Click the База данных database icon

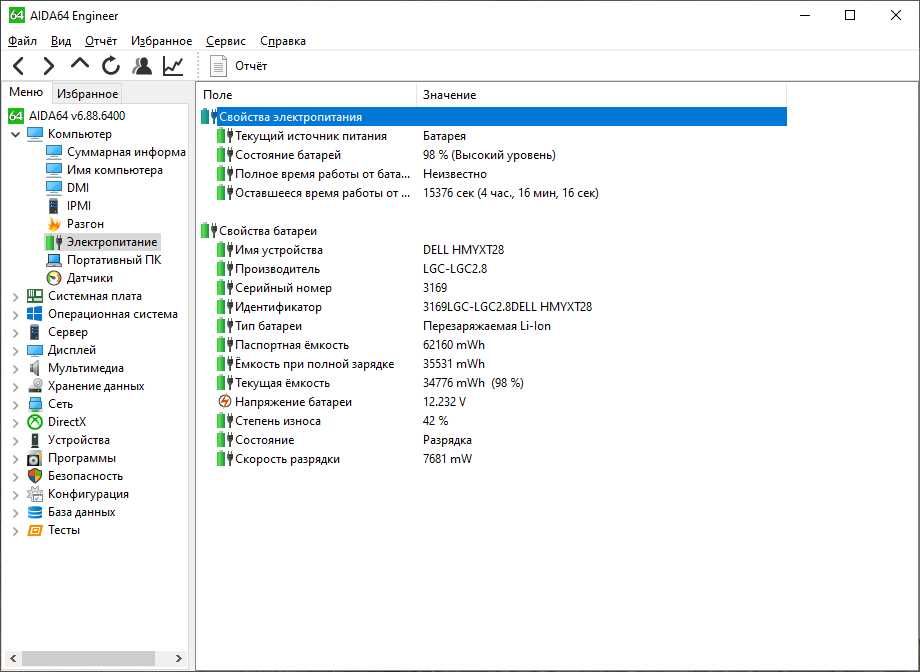coord(35,512)
